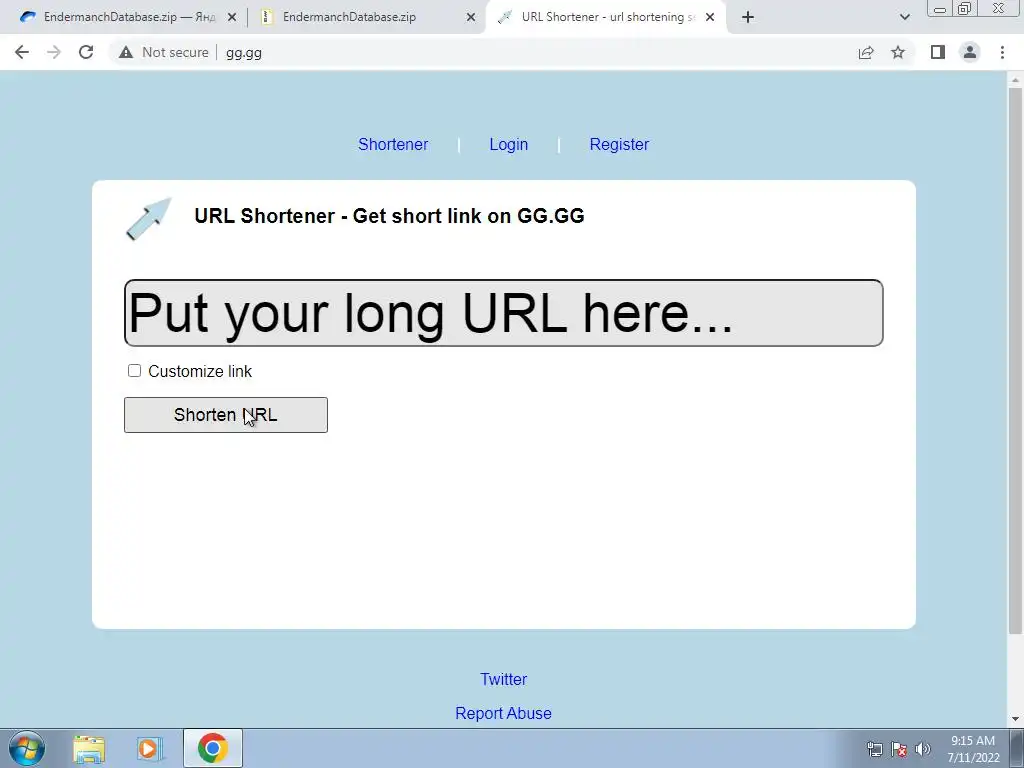This screenshot has width=1024, height=768.
Task: Click the heading URL Shortener - Get short link
Action: [x=389, y=216]
